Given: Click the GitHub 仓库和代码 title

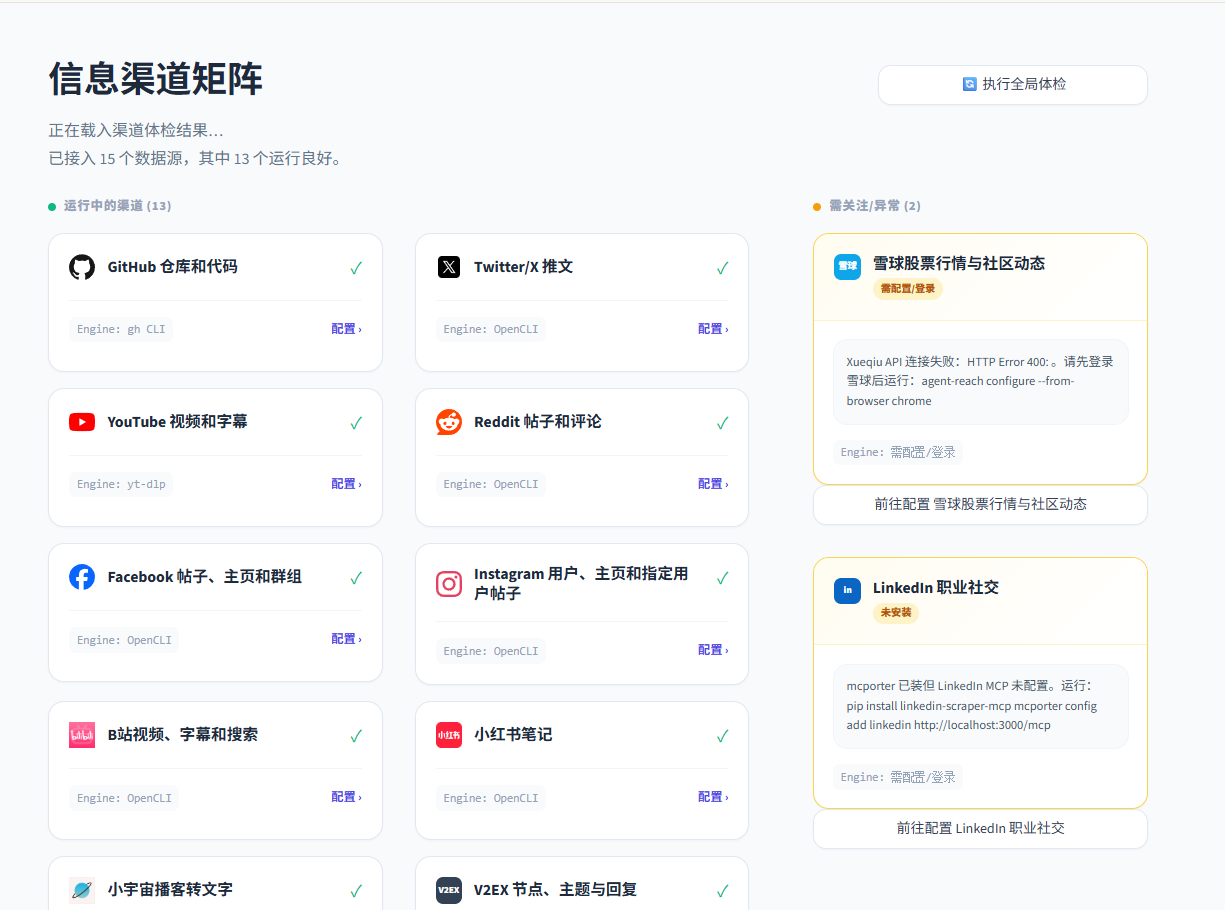Looking at the screenshot, I should [172, 267].
